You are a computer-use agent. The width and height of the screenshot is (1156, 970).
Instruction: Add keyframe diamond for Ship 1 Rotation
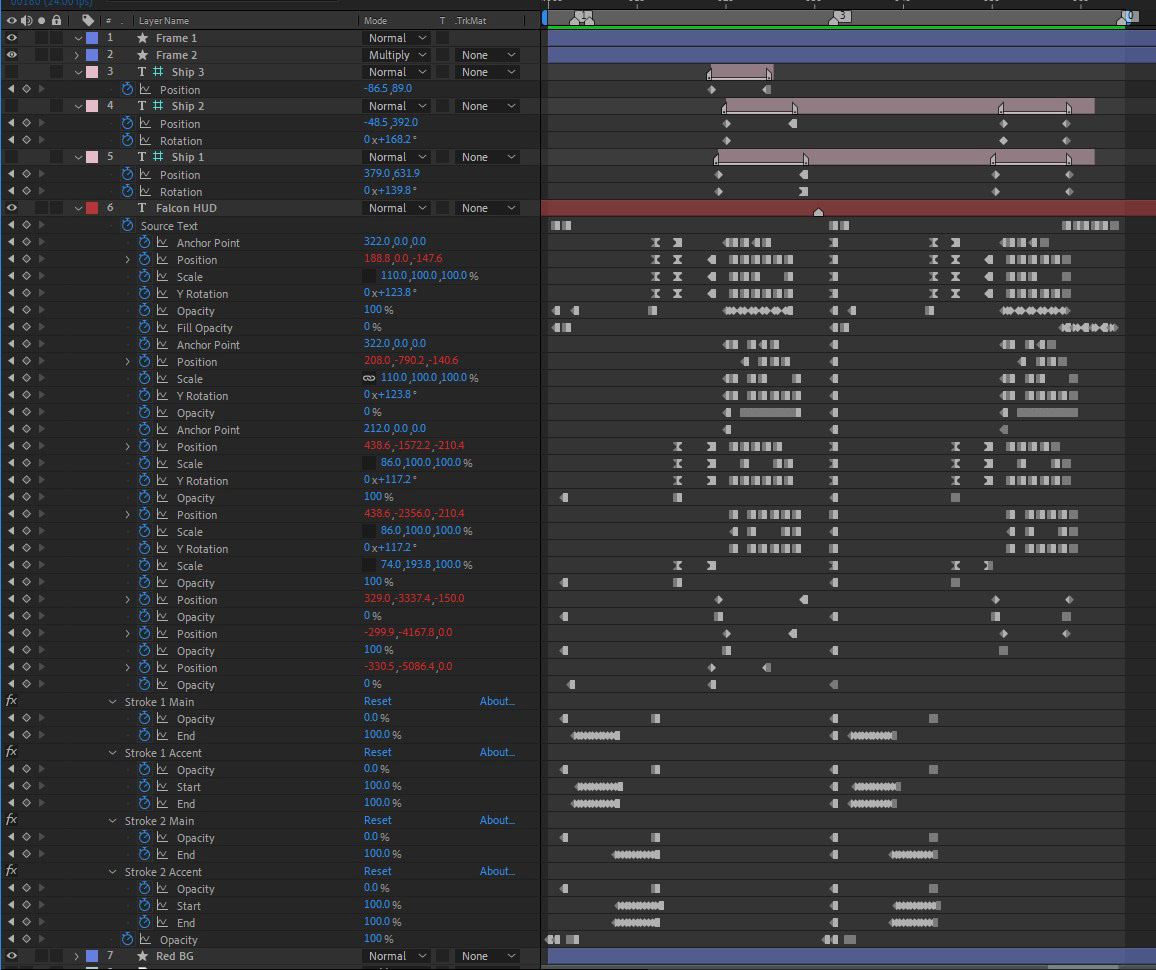tap(27, 191)
